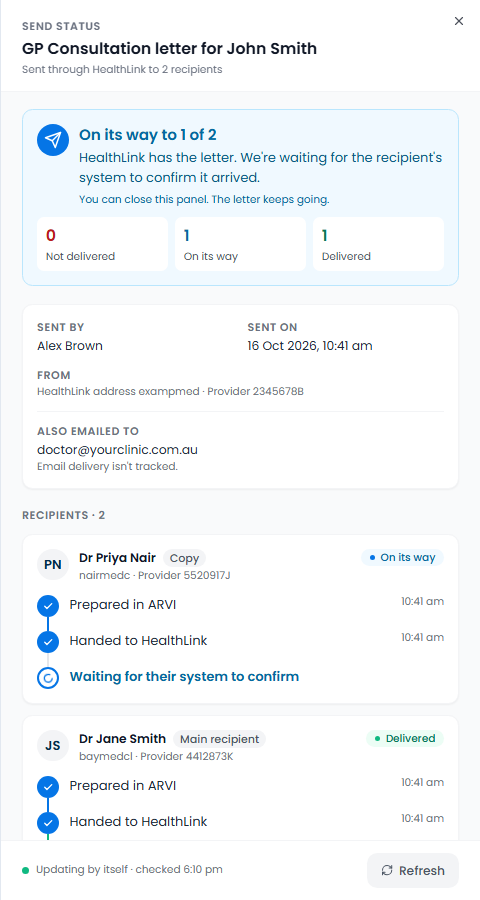Click the date 16 Oct 2026, 10:41 am
480x900 pixels.
[x=310, y=346]
